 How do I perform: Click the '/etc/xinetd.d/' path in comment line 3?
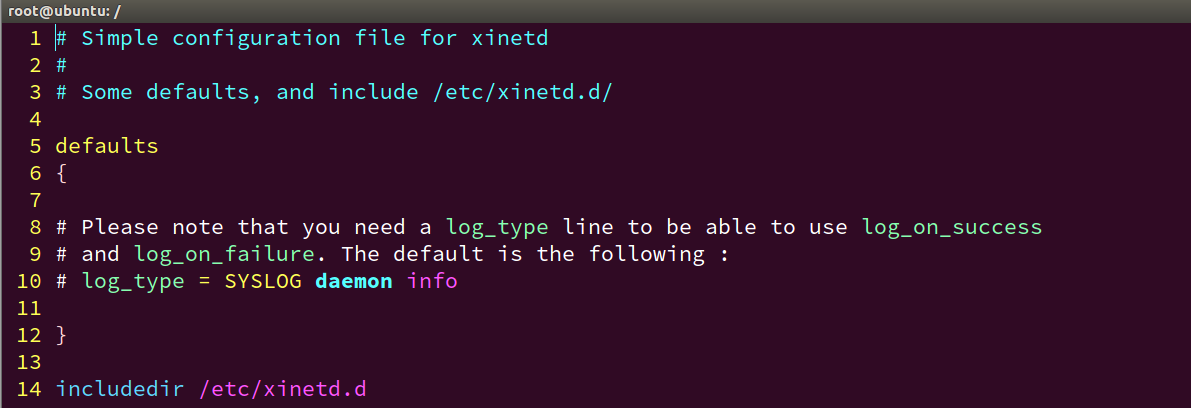522,93
